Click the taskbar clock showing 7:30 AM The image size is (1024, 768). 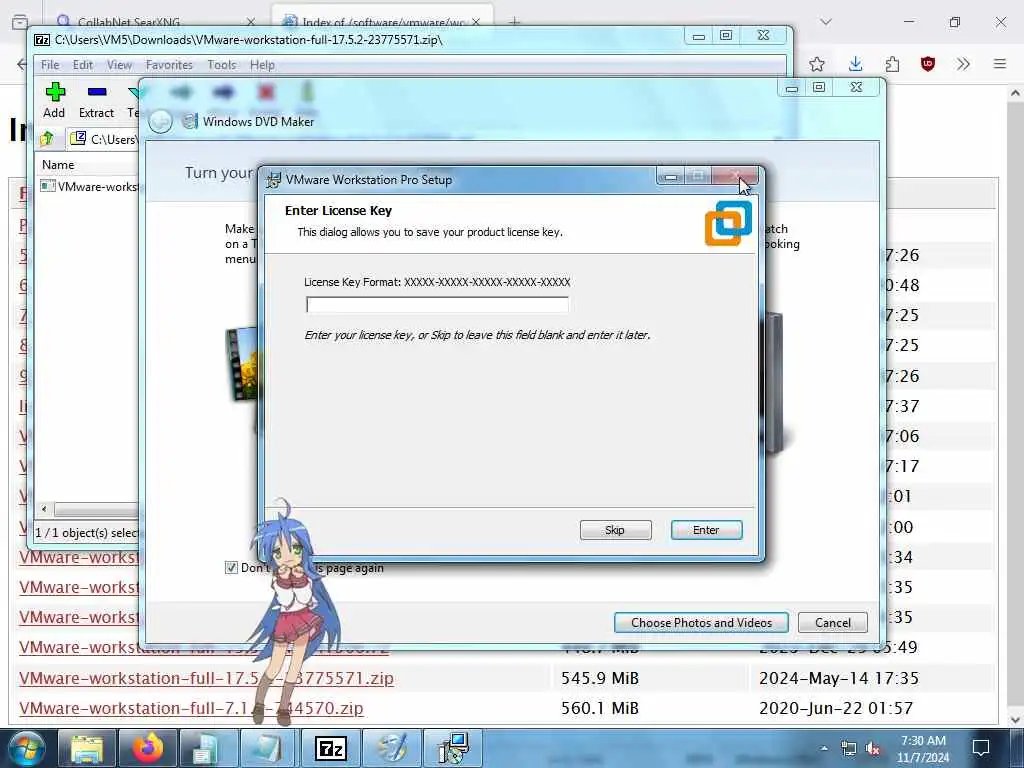tap(923, 749)
